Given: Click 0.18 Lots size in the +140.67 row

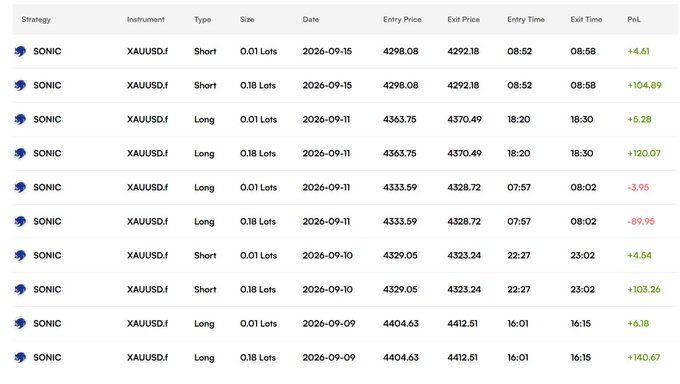Looking at the screenshot, I should pyautogui.click(x=258, y=358).
